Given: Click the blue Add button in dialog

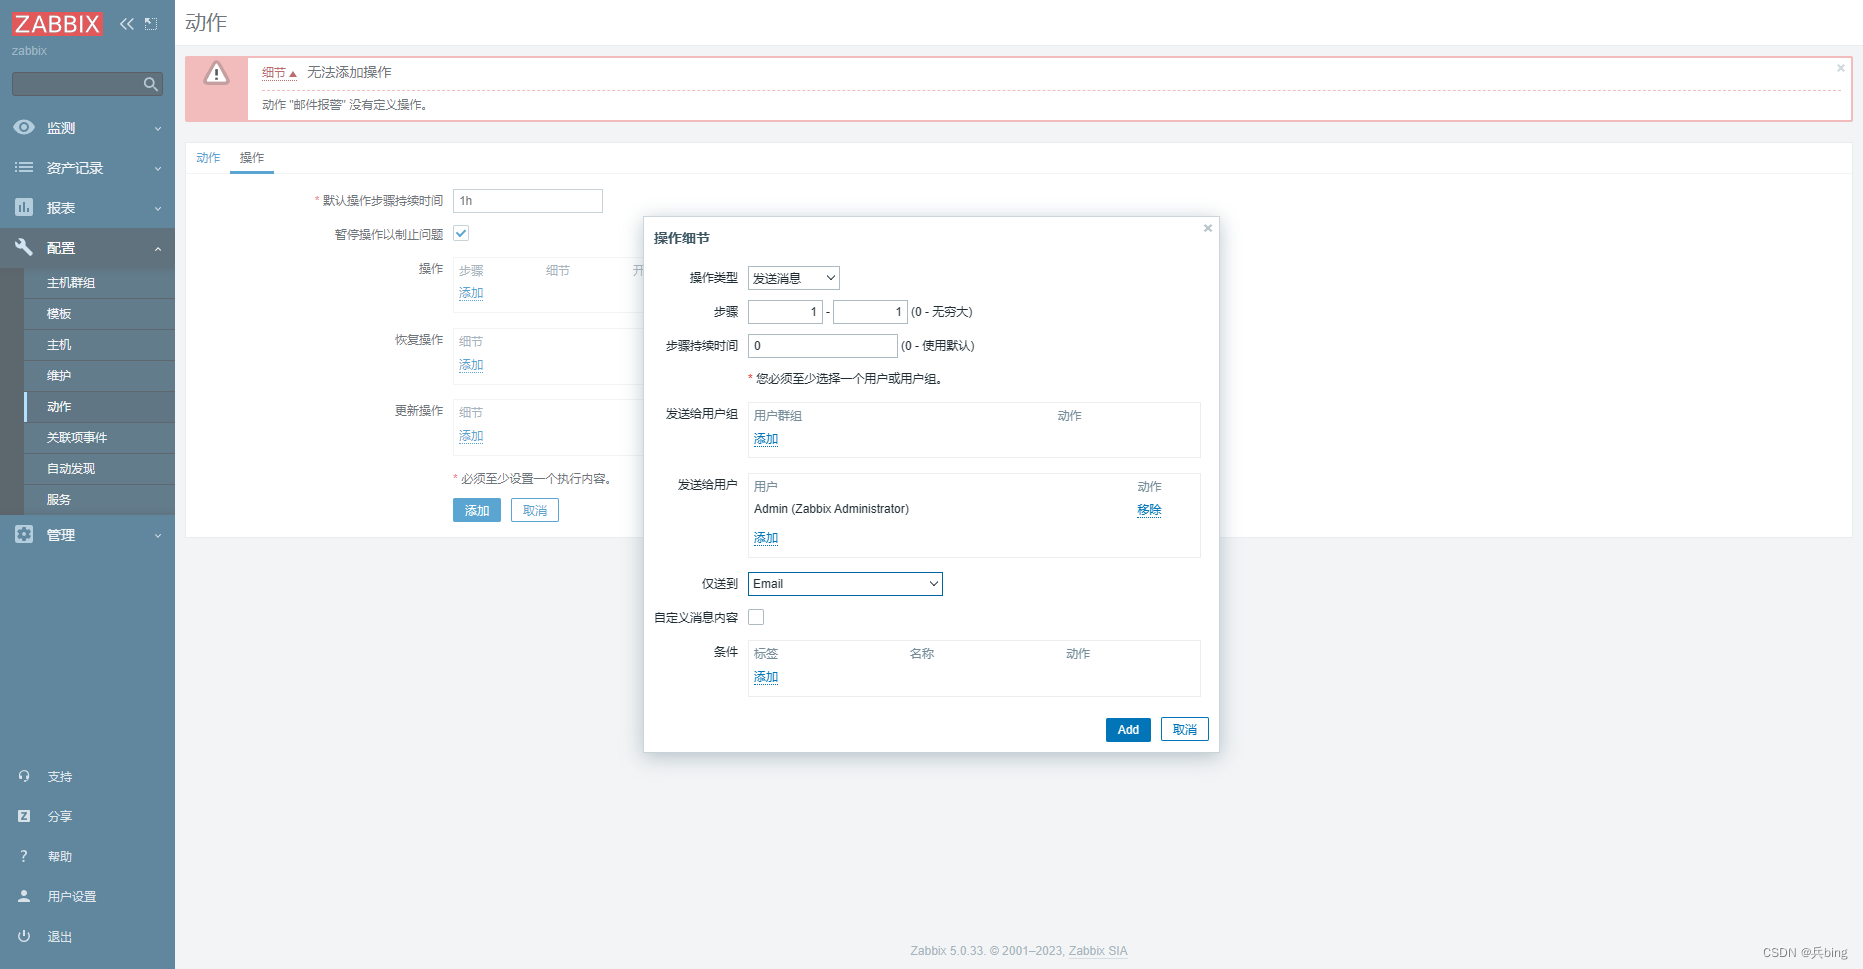Looking at the screenshot, I should pyautogui.click(x=1128, y=730).
